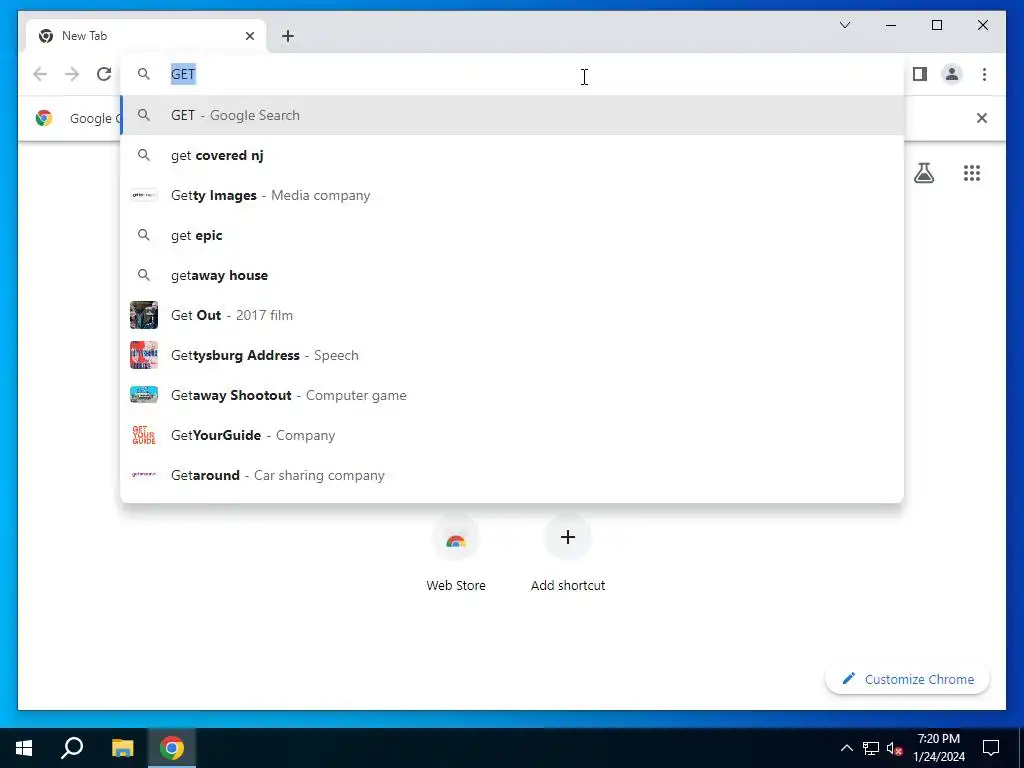Select the Getaway Shootout suggestion
Screen dimensions: 1024x768
click(x=513, y=395)
